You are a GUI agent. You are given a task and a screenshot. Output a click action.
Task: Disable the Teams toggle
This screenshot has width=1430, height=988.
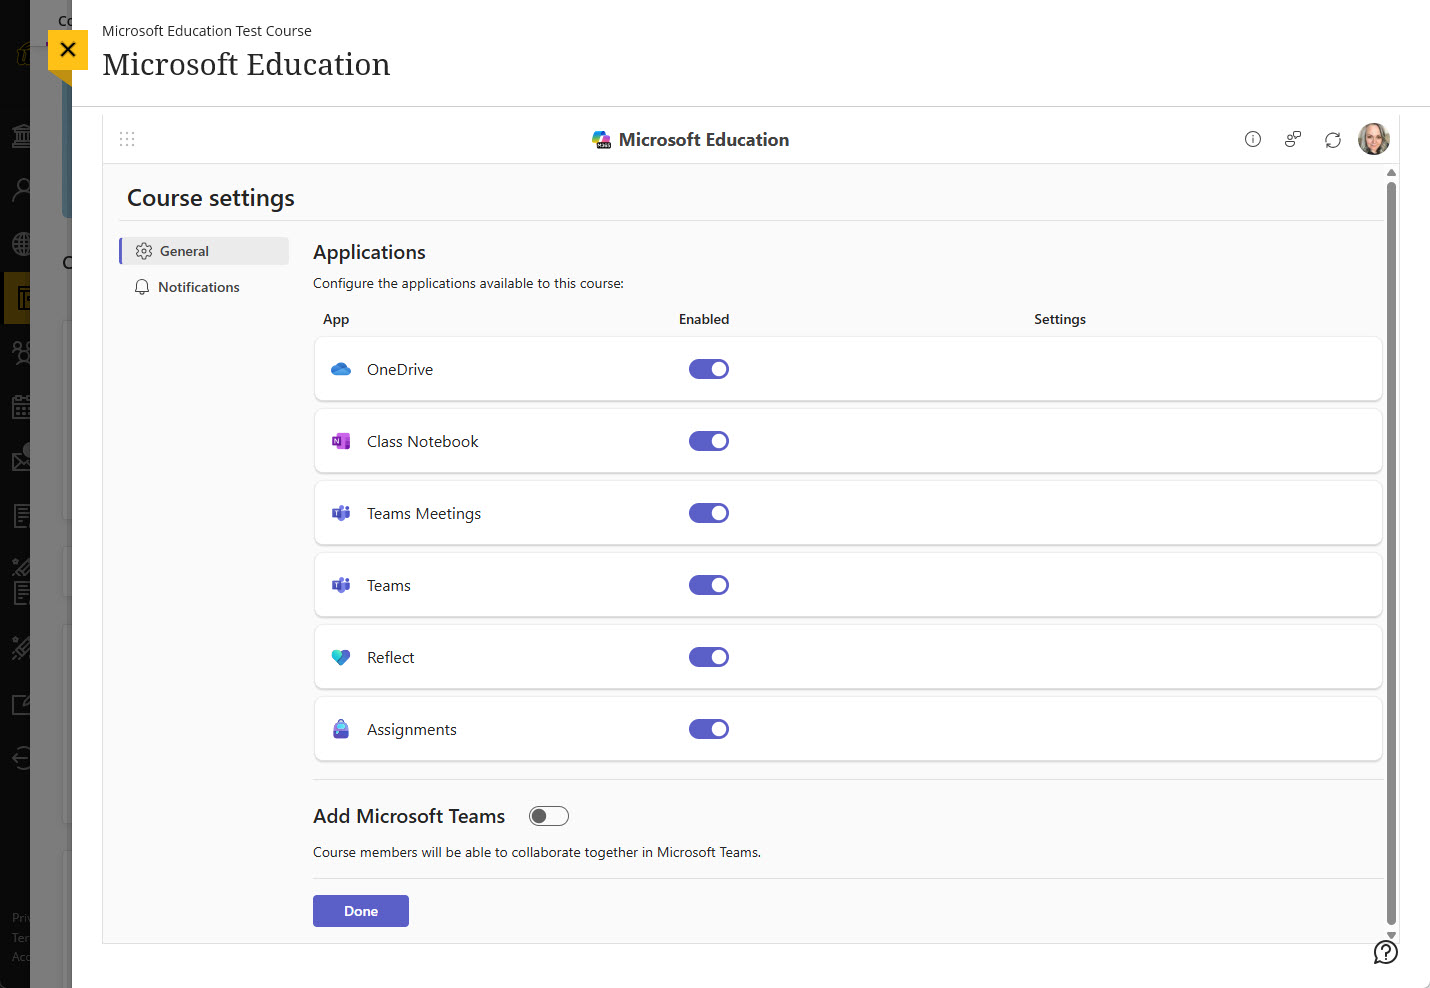tap(708, 585)
